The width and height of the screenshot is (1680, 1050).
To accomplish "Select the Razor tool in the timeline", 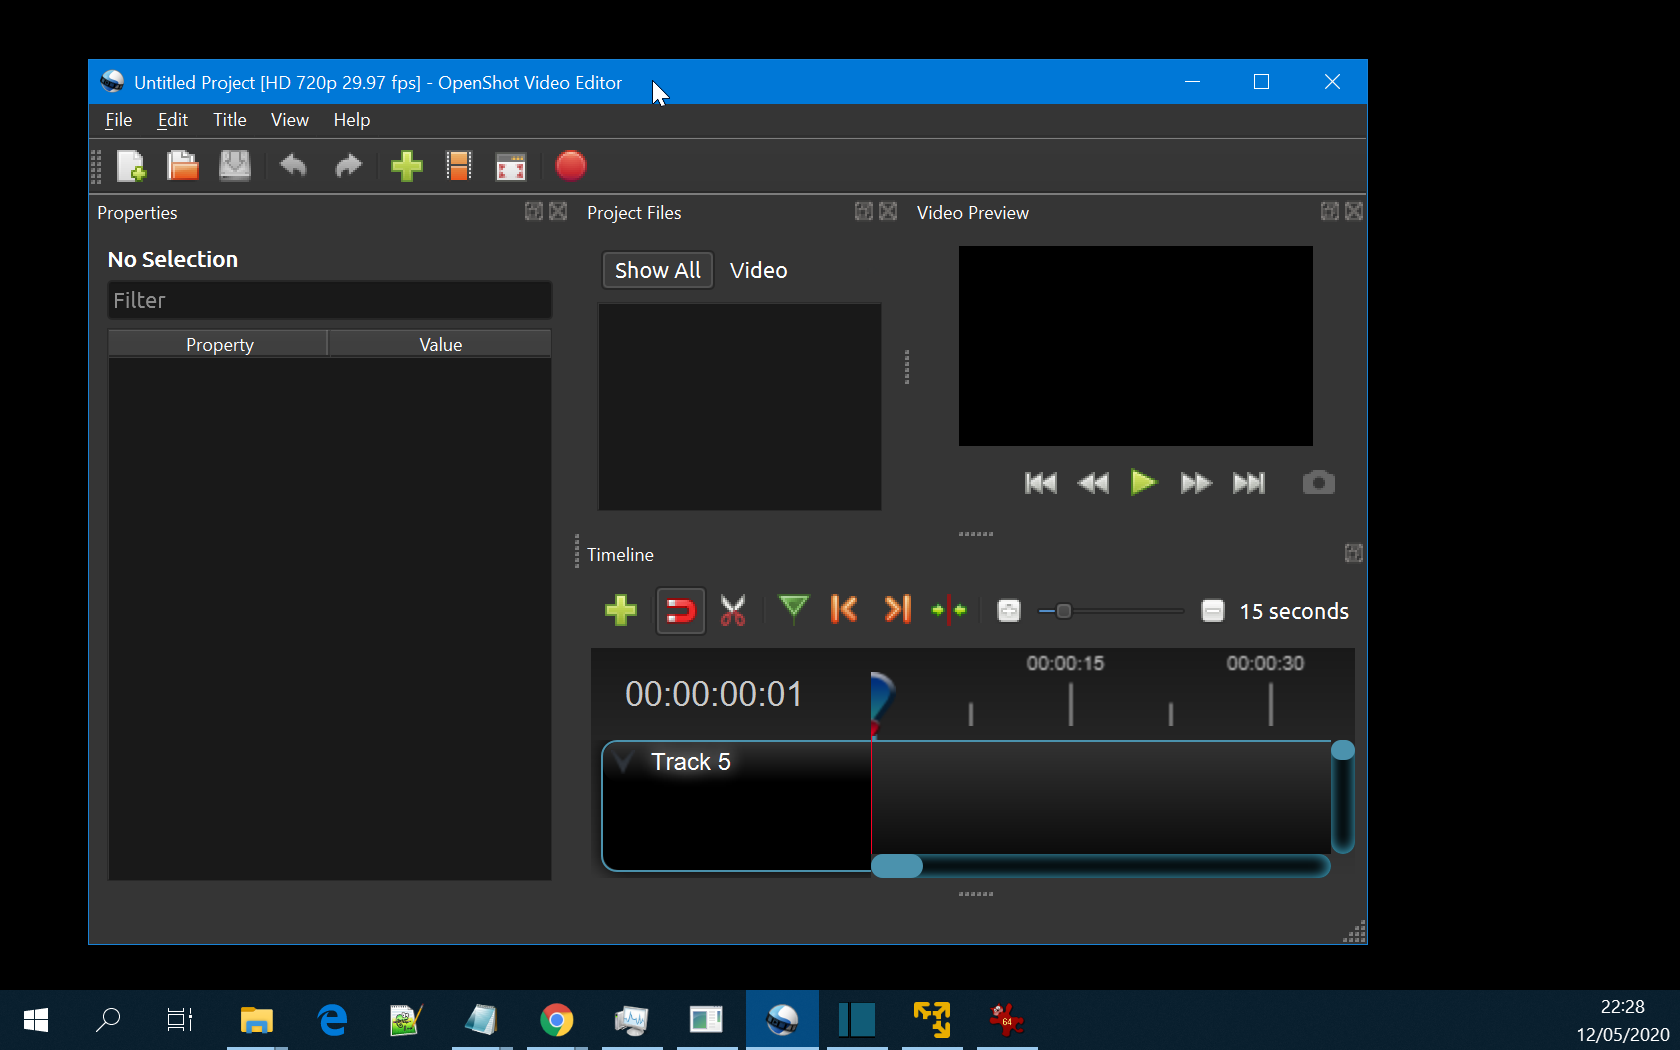I will (733, 610).
